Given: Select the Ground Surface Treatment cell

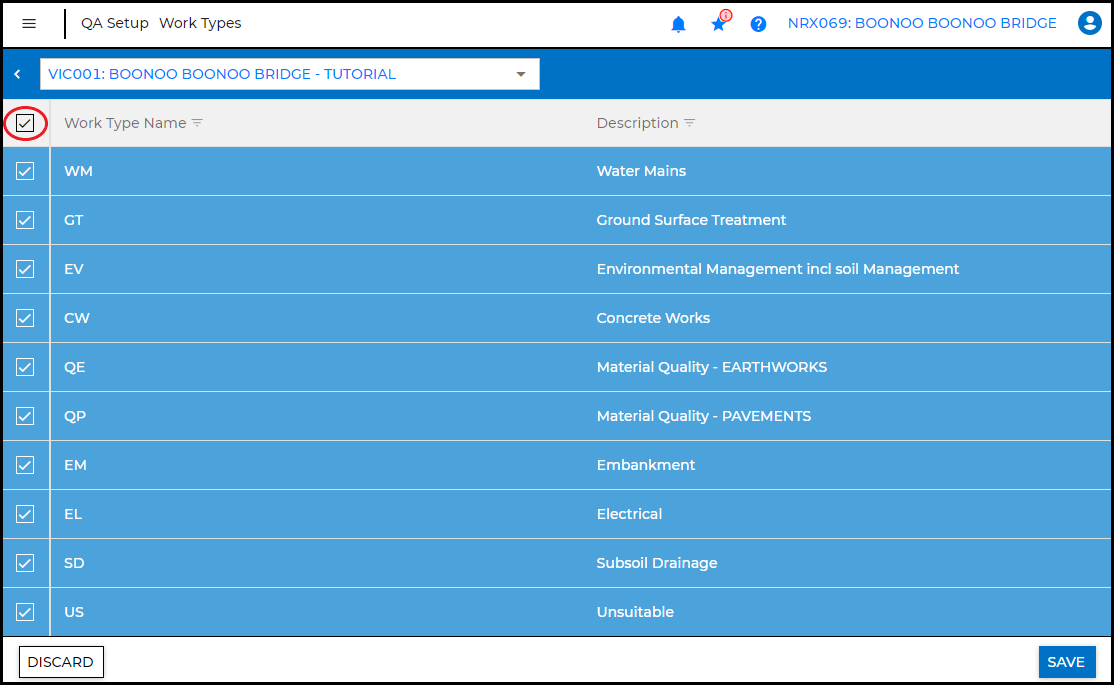Looking at the screenshot, I should [691, 220].
